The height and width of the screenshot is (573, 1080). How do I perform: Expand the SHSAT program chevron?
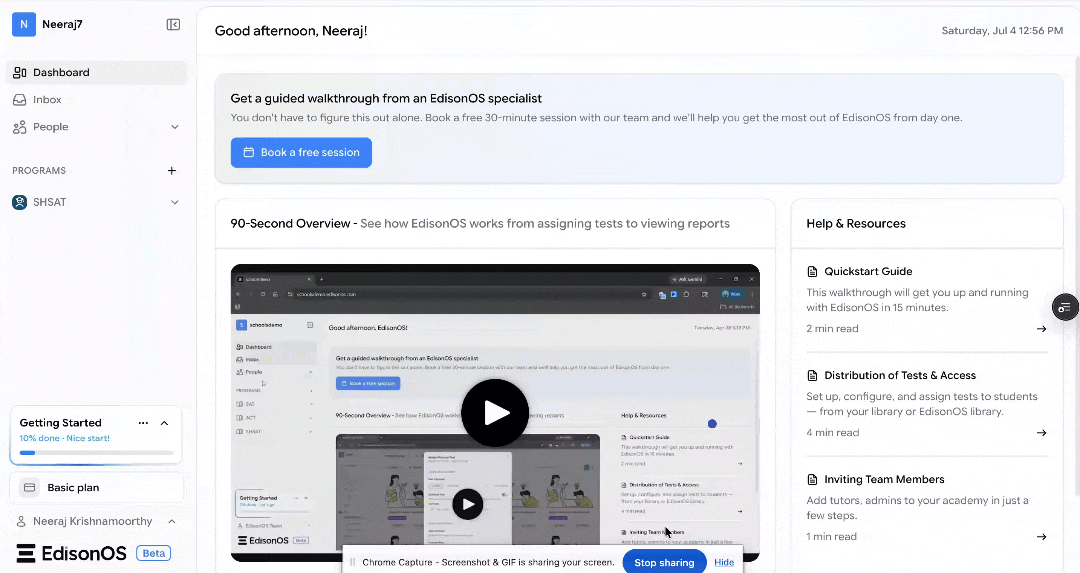click(175, 202)
